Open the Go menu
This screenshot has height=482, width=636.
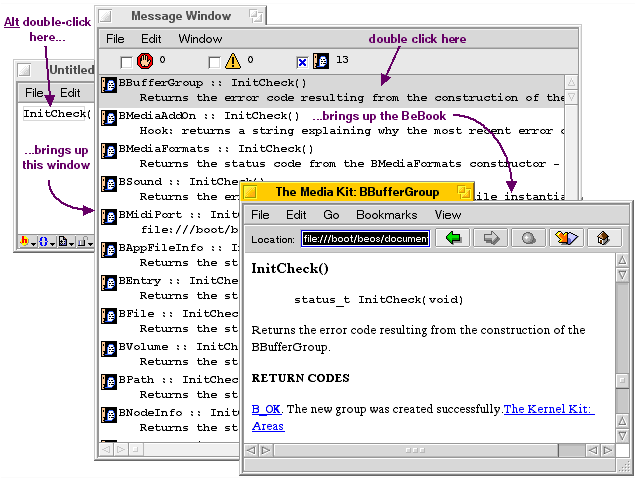331,215
